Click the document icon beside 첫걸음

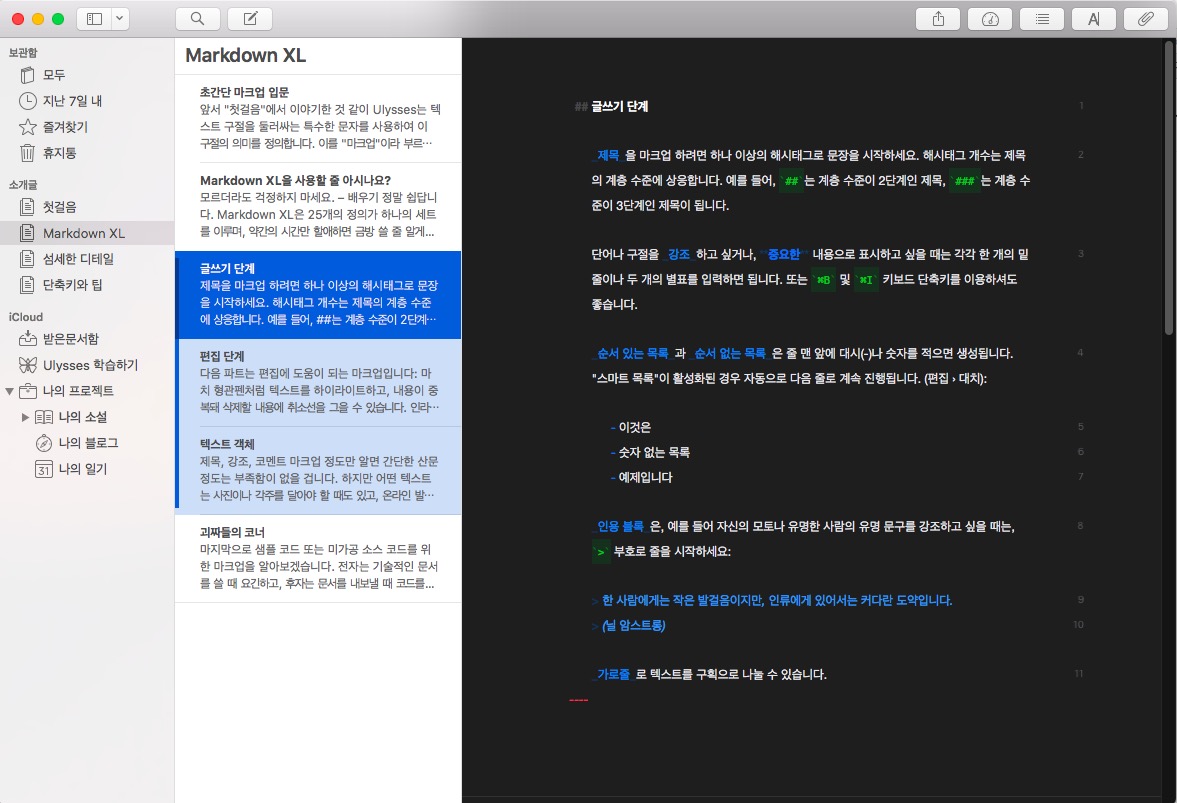(x=27, y=206)
